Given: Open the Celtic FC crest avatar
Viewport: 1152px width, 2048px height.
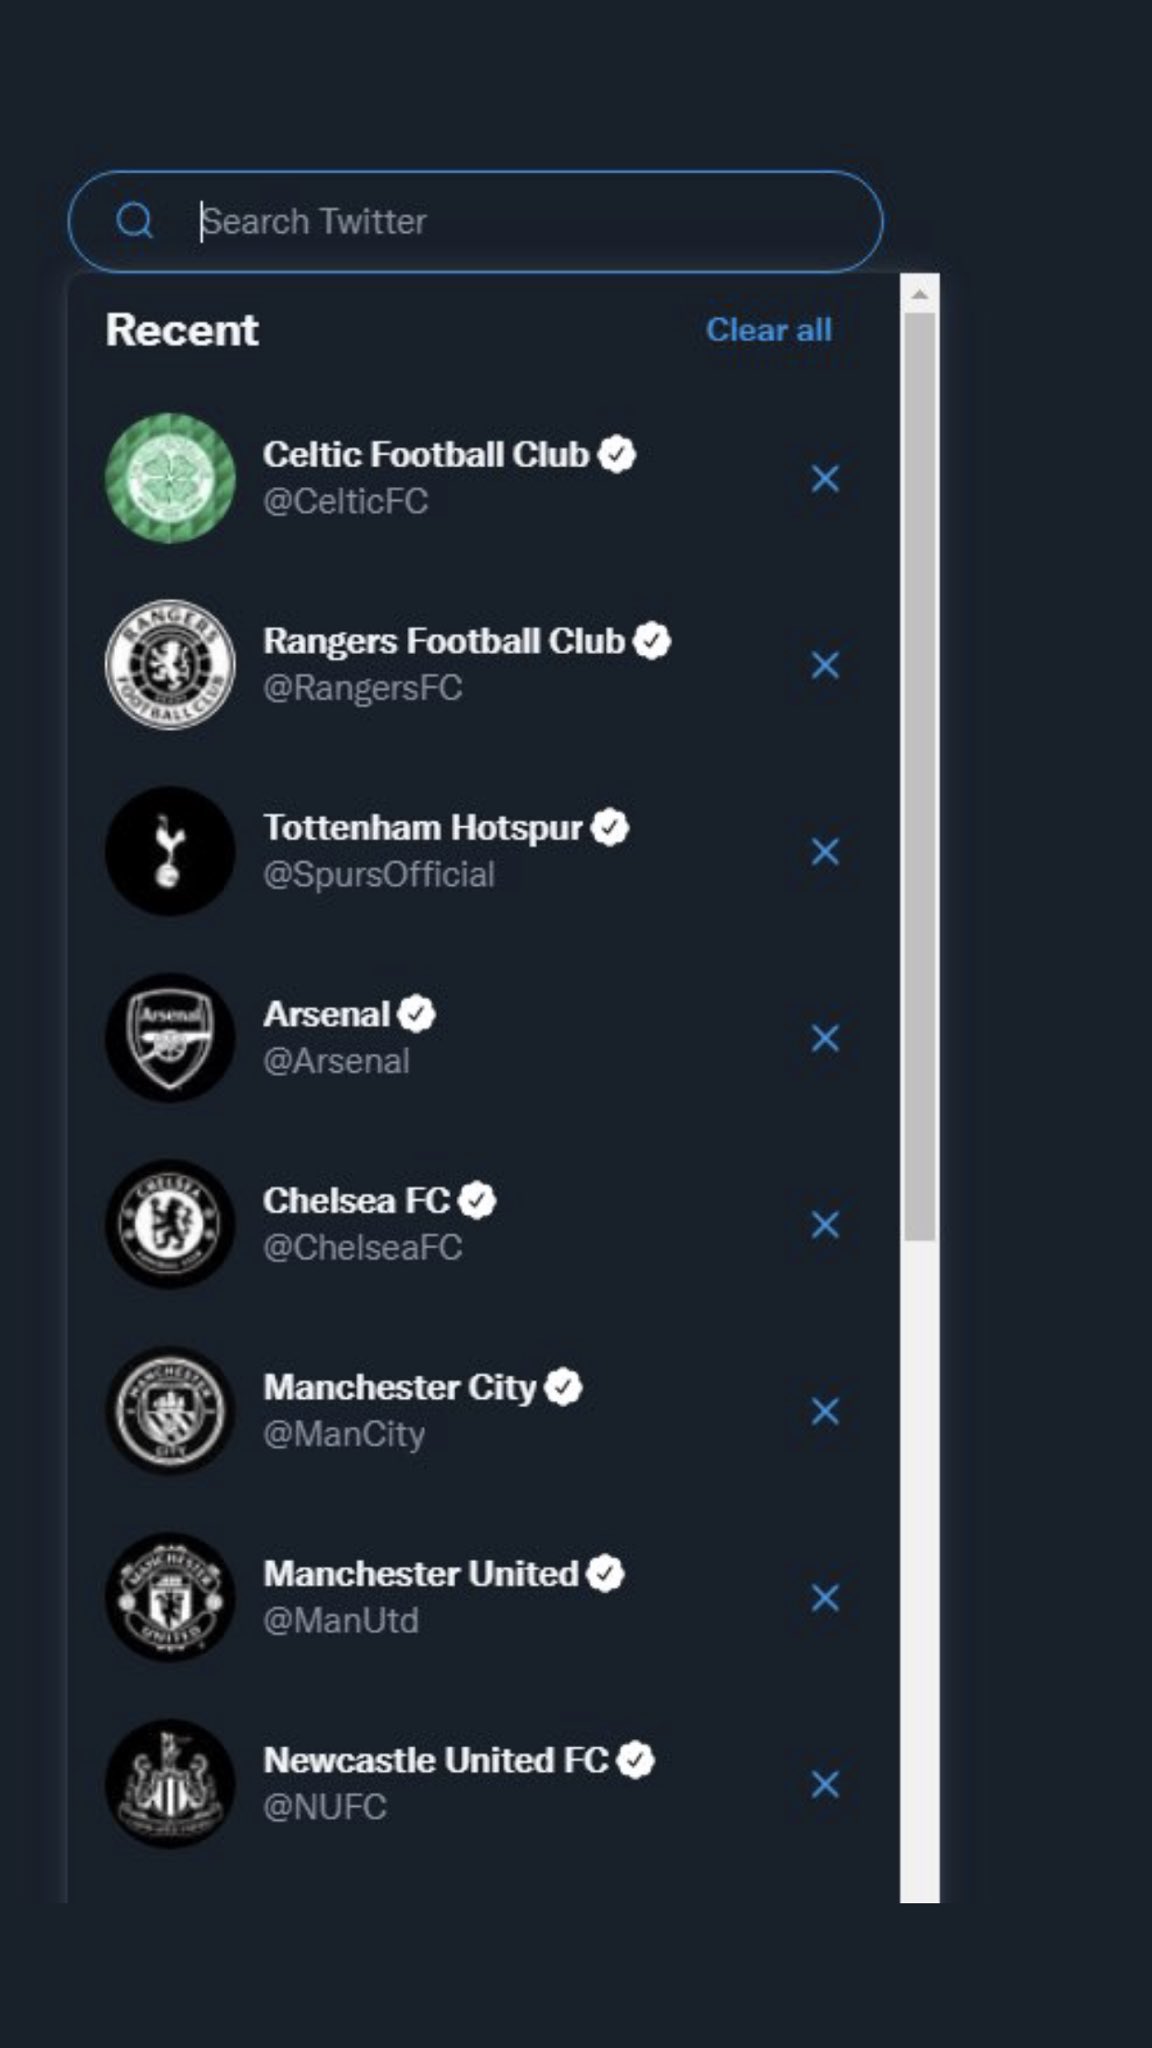Looking at the screenshot, I should pyautogui.click(x=170, y=478).
